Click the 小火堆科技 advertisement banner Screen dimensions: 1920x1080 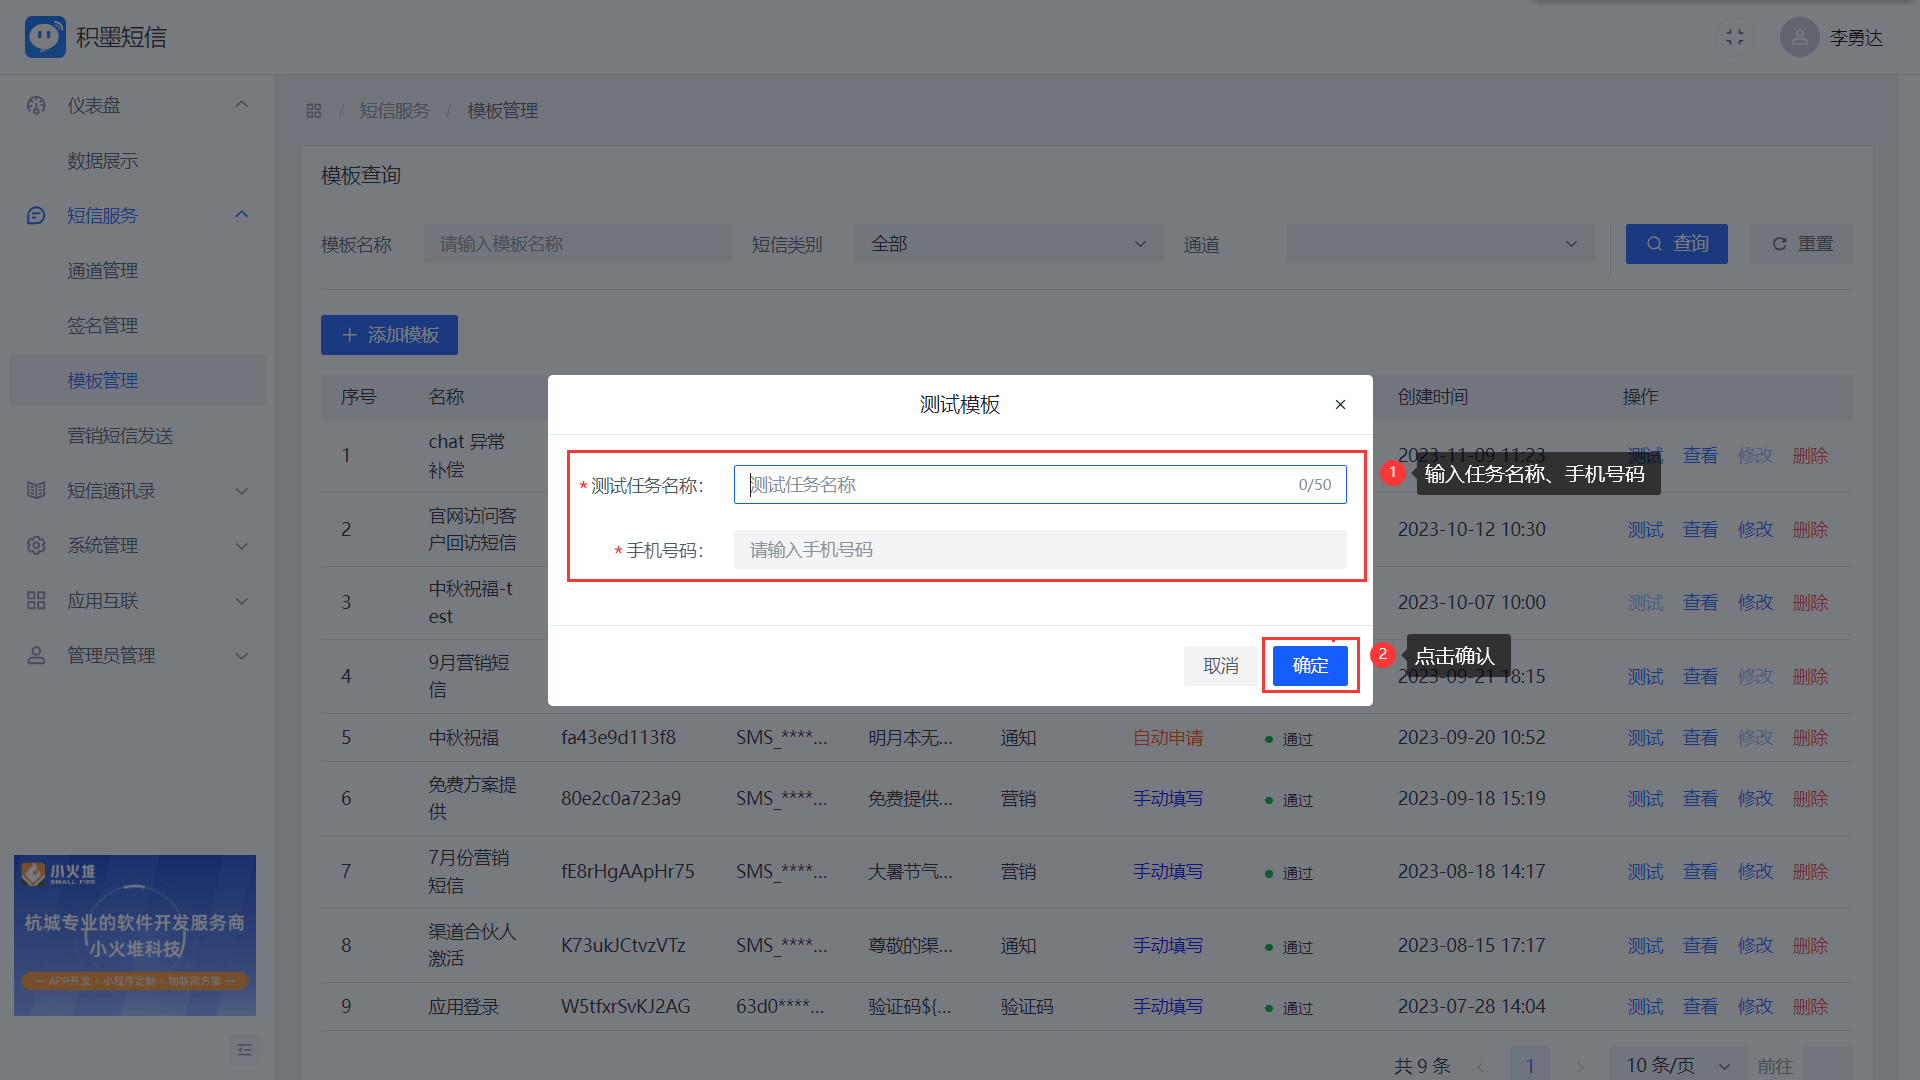(x=135, y=935)
